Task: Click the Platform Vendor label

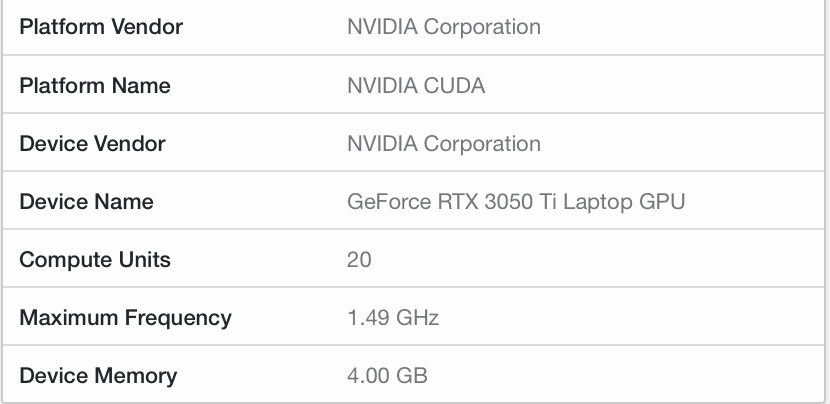Action: click(x=101, y=28)
